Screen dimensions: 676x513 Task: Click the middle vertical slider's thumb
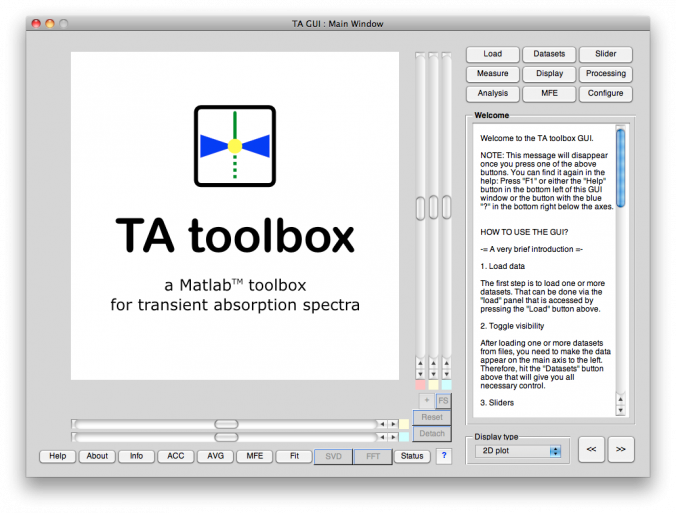pos(433,207)
